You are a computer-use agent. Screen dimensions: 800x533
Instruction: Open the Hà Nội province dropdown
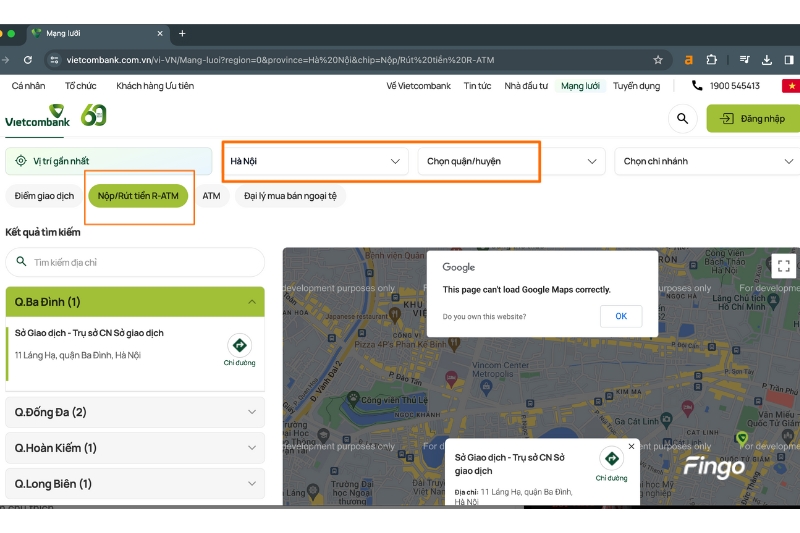[x=314, y=161]
